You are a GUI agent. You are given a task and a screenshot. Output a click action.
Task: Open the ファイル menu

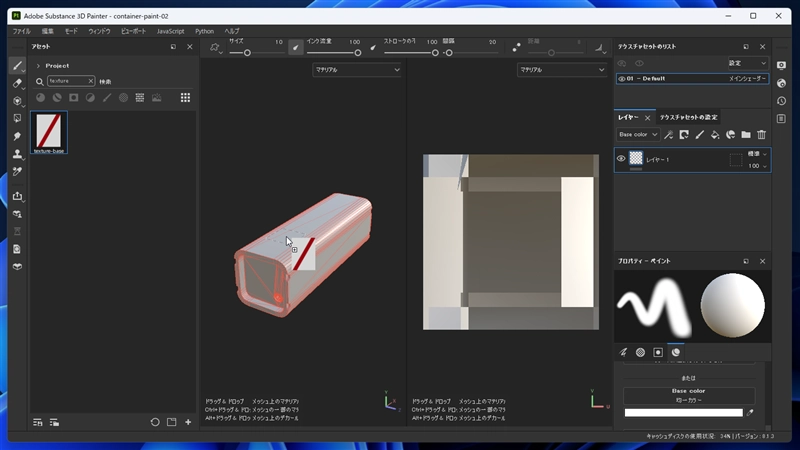[21, 31]
